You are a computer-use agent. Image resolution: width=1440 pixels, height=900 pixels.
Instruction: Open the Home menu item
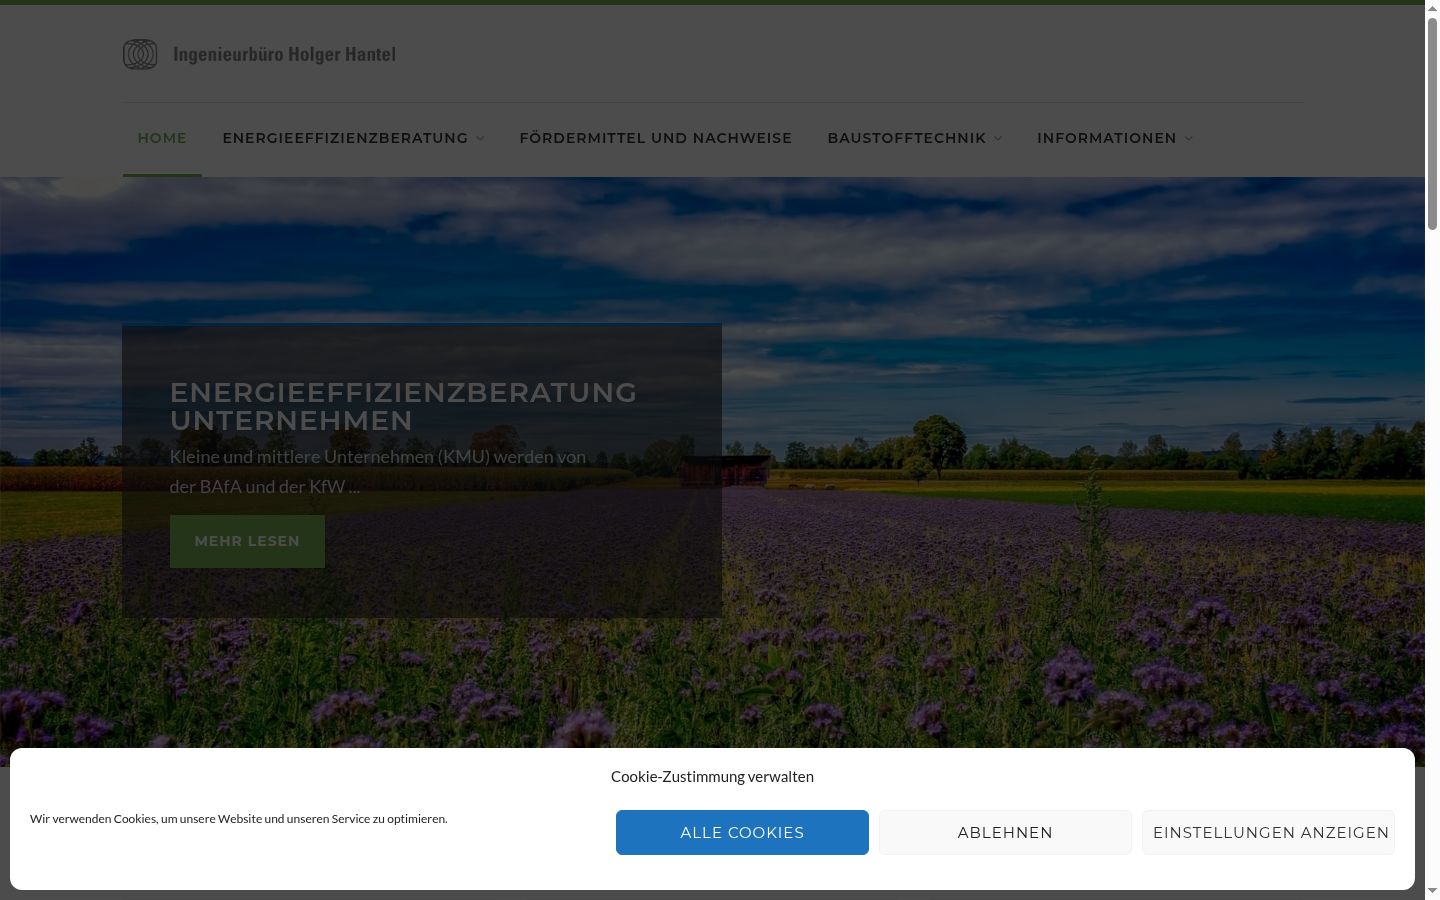coord(162,138)
